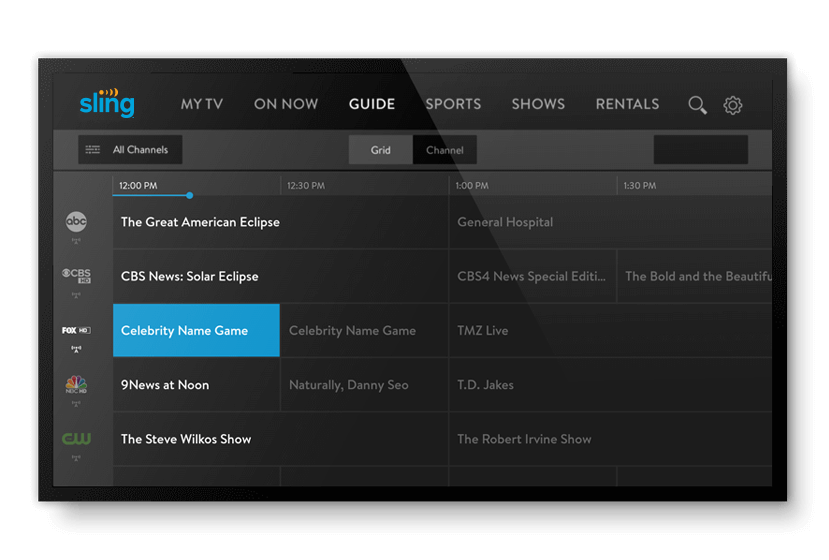Select General Hospital program

point(611,222)
